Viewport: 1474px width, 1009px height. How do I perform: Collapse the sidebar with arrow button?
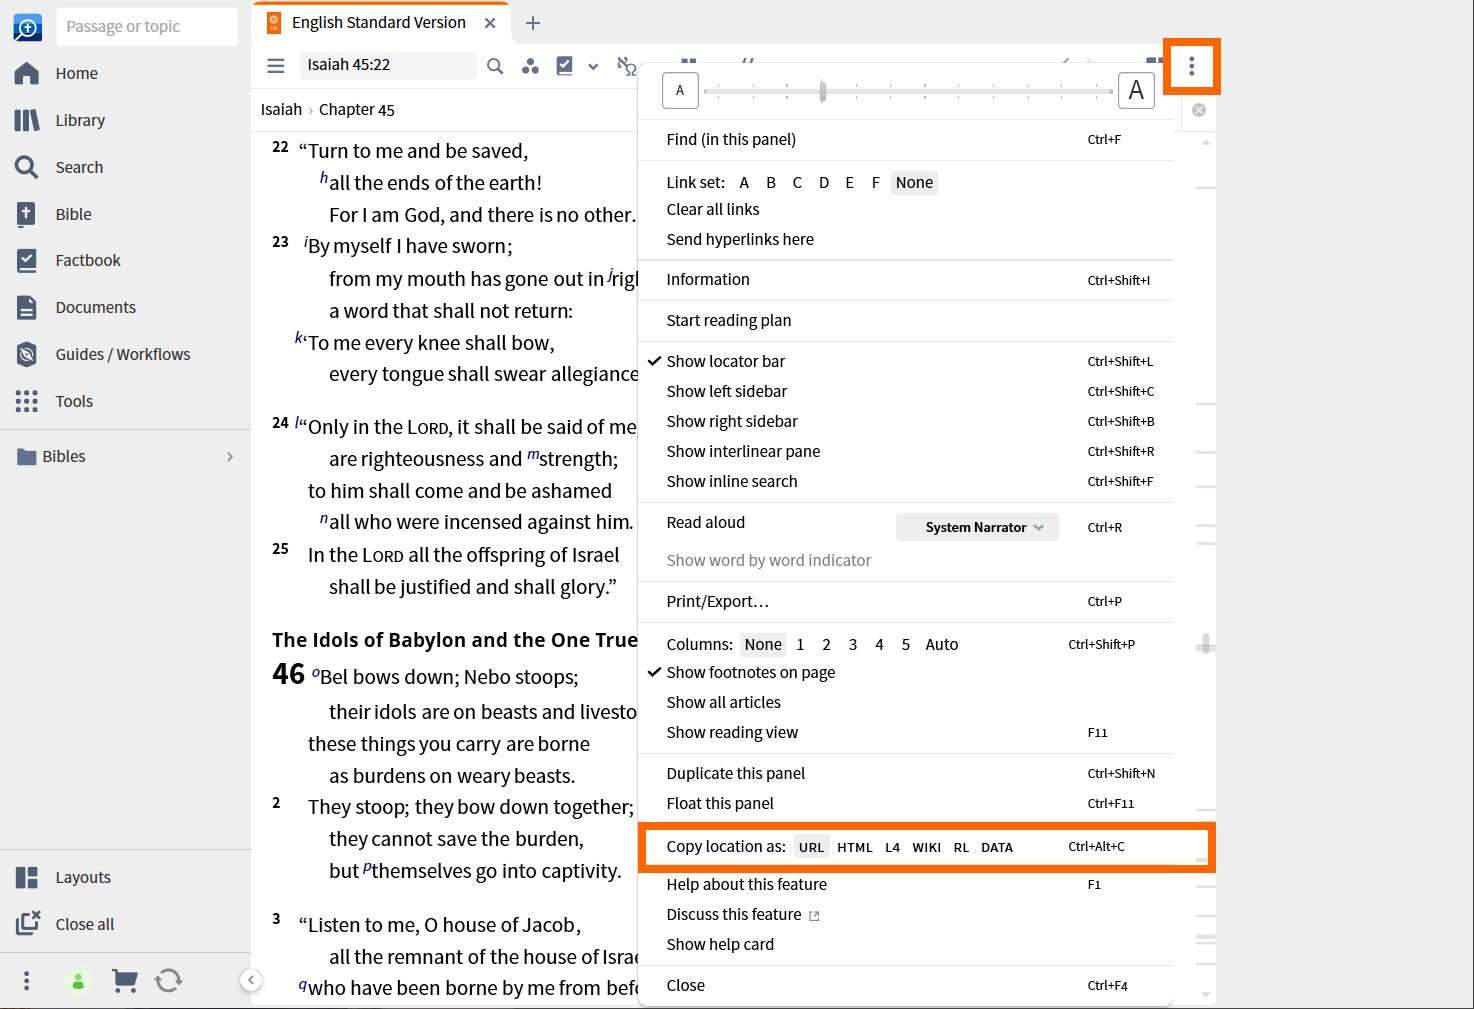[x=252, y=981]
